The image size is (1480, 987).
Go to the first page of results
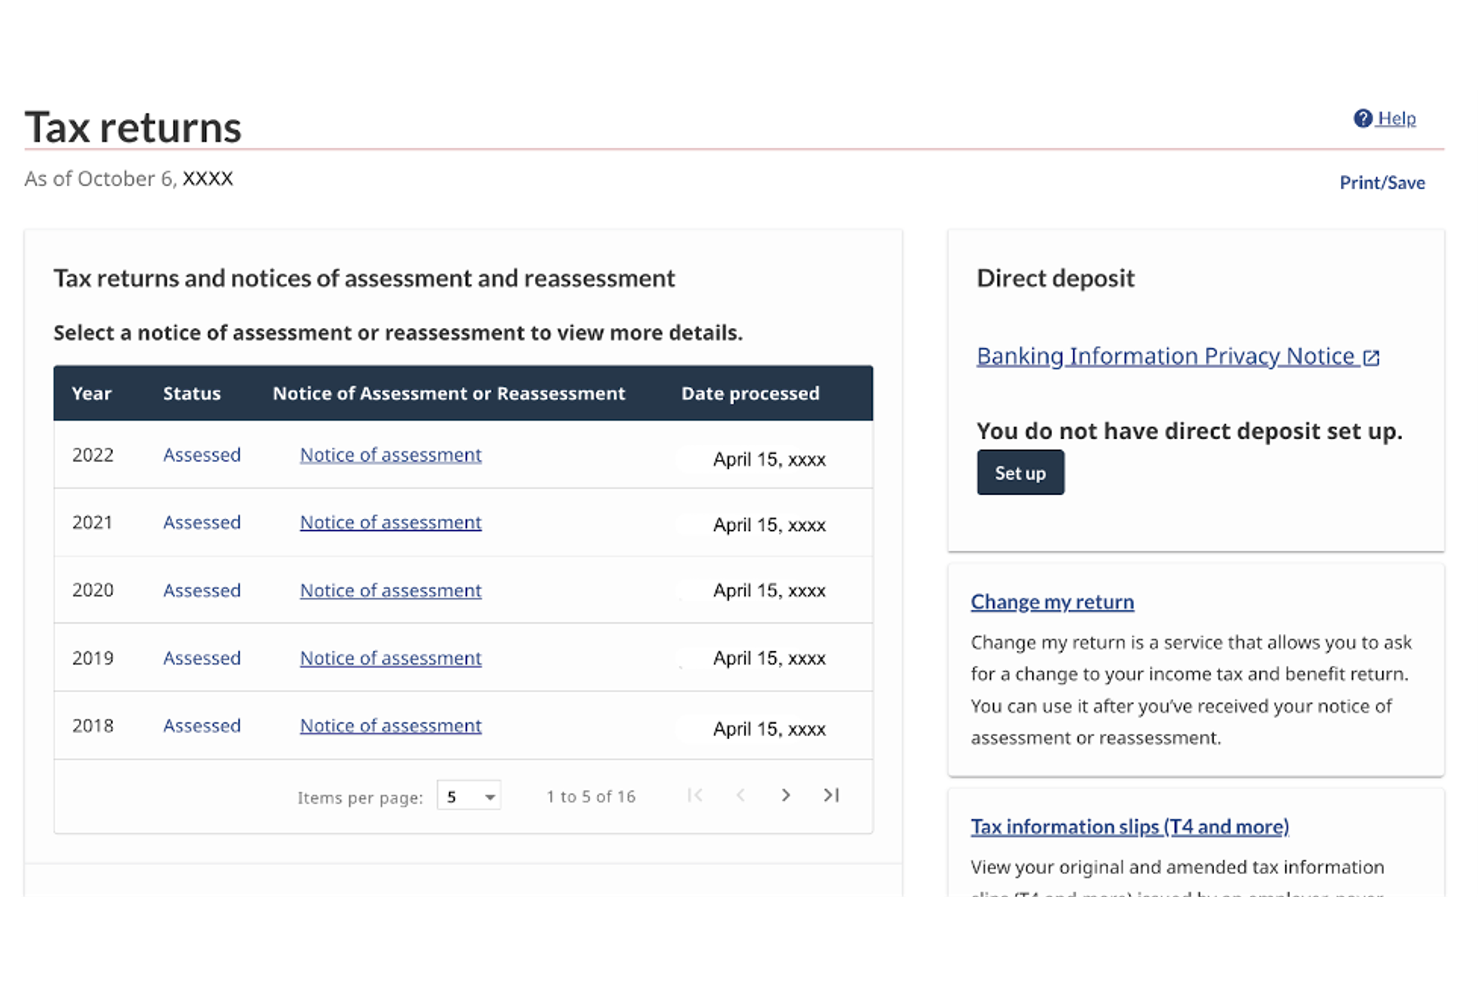(x=696, y=795)
